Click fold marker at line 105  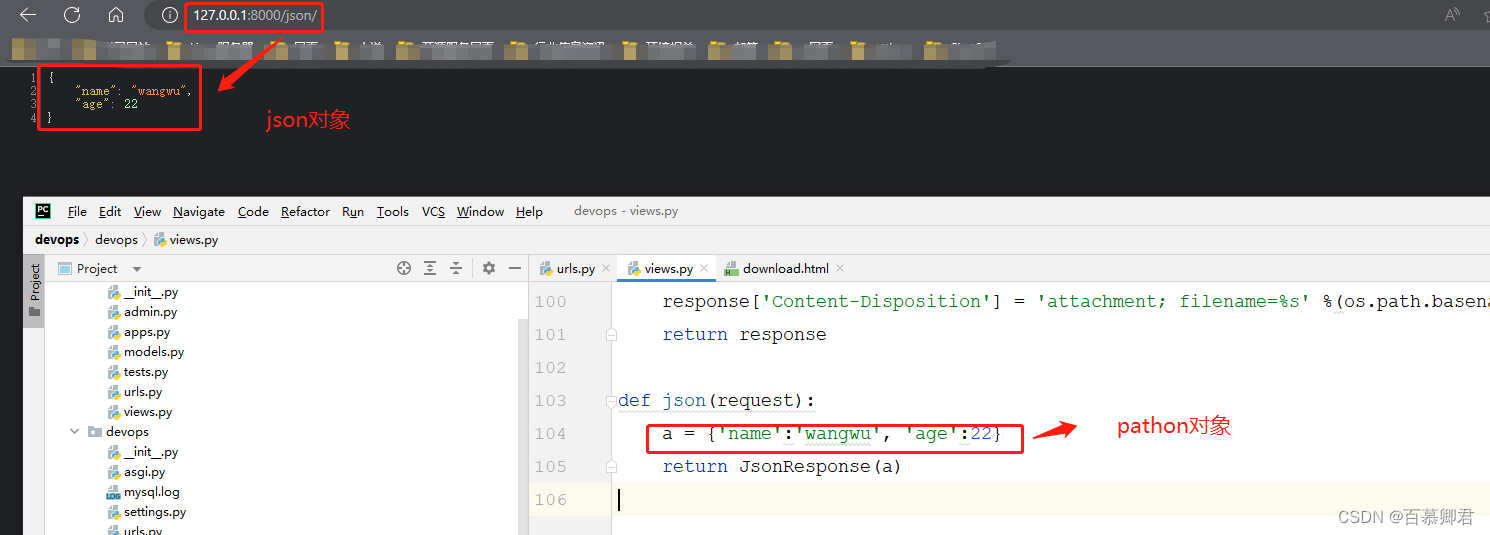[x=610, y=467]
